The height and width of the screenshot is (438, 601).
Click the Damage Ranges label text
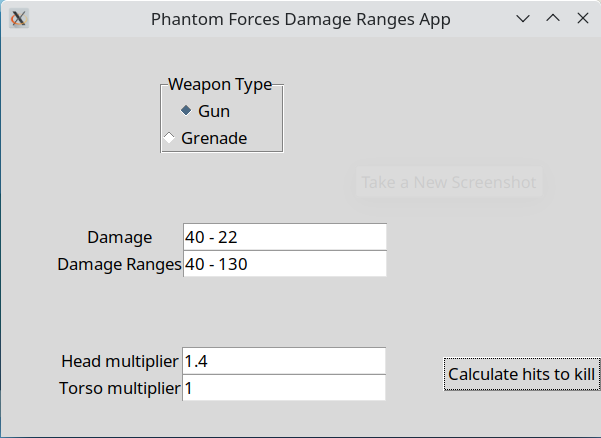[x=119, y=265]
